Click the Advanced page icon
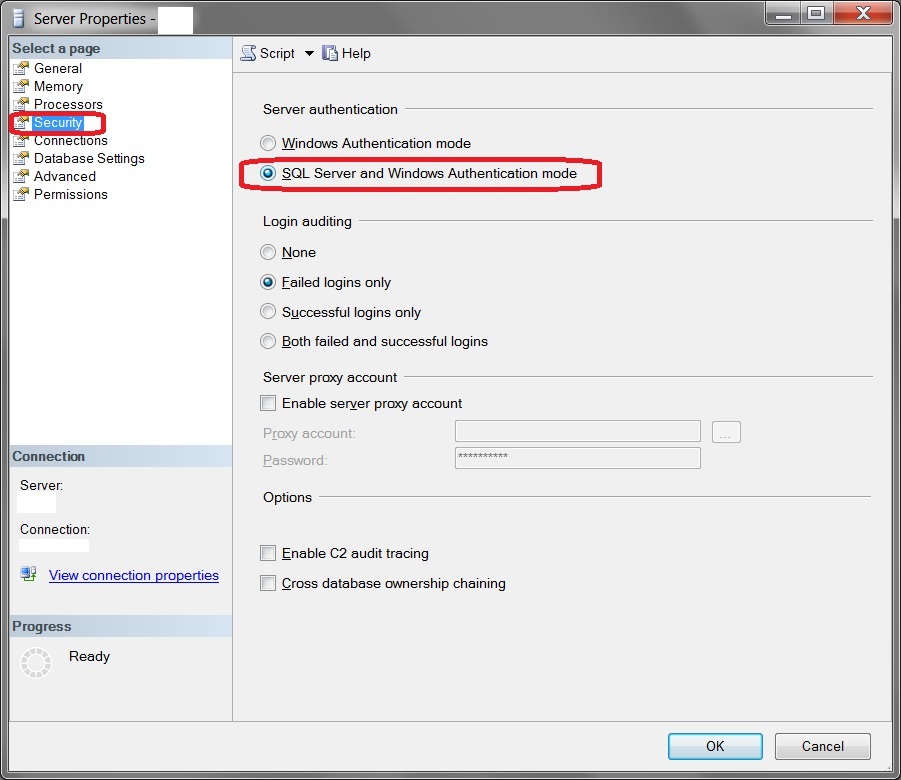 click(x=21, y=177)
